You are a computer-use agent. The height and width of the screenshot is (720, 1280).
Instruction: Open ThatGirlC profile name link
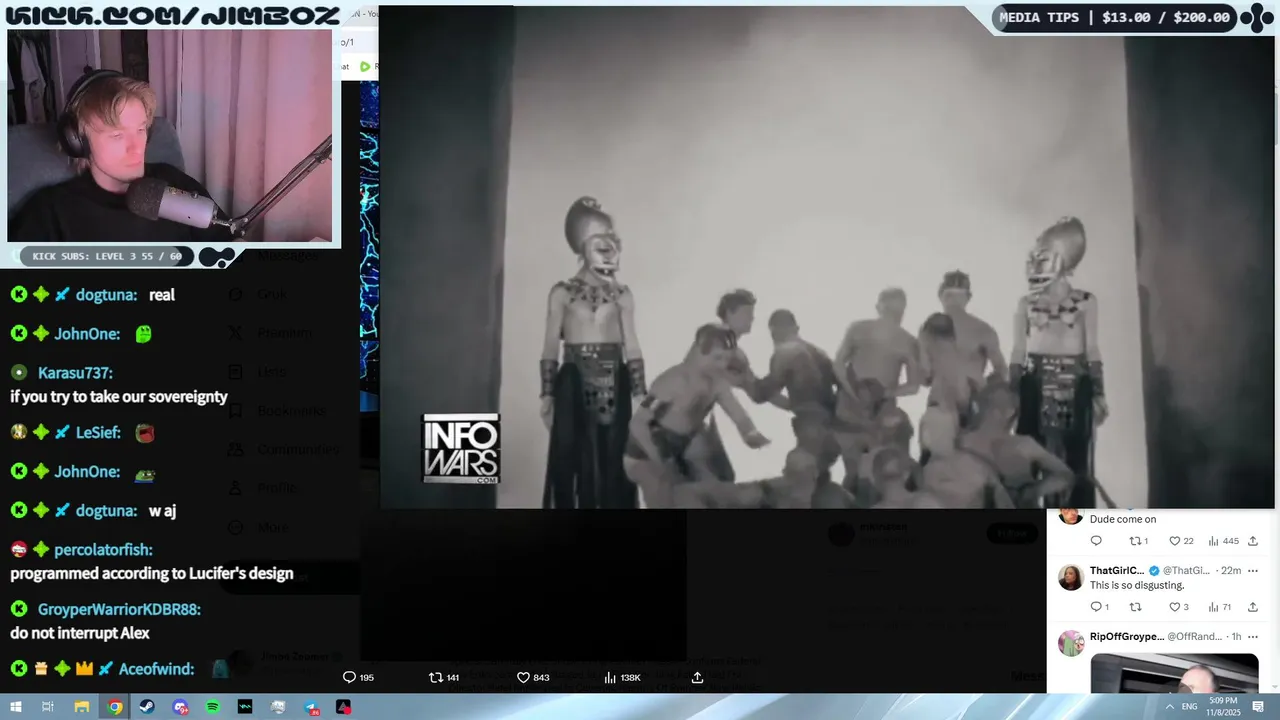[1116, 570]
